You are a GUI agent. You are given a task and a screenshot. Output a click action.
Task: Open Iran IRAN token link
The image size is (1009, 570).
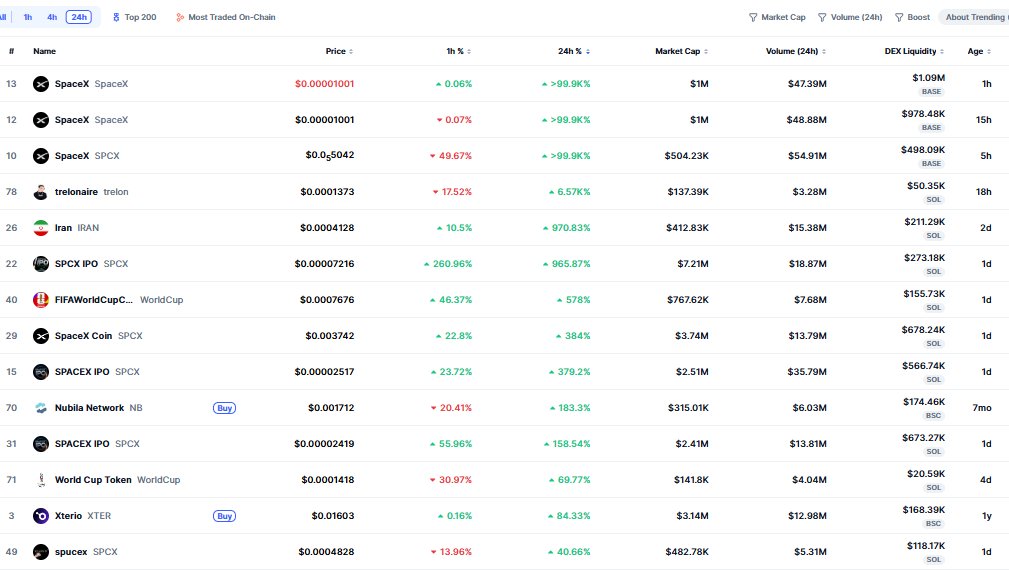(77, 228)
